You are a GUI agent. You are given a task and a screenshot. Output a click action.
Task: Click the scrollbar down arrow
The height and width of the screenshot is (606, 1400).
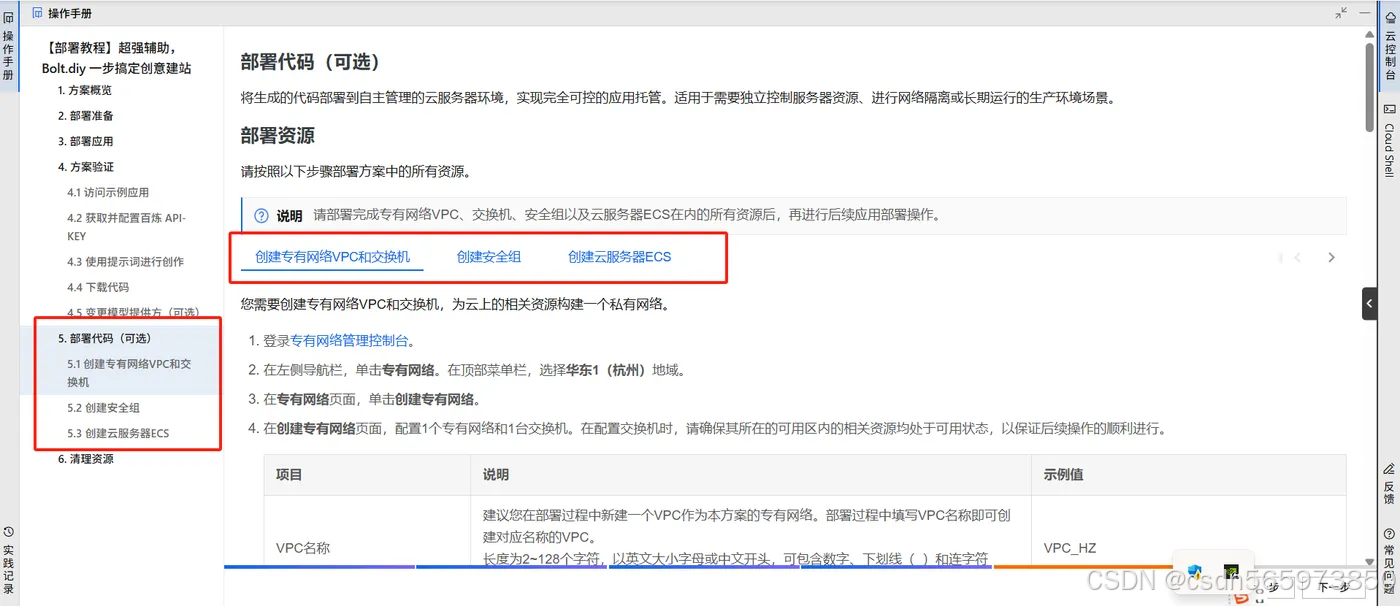click(1369, 563)
